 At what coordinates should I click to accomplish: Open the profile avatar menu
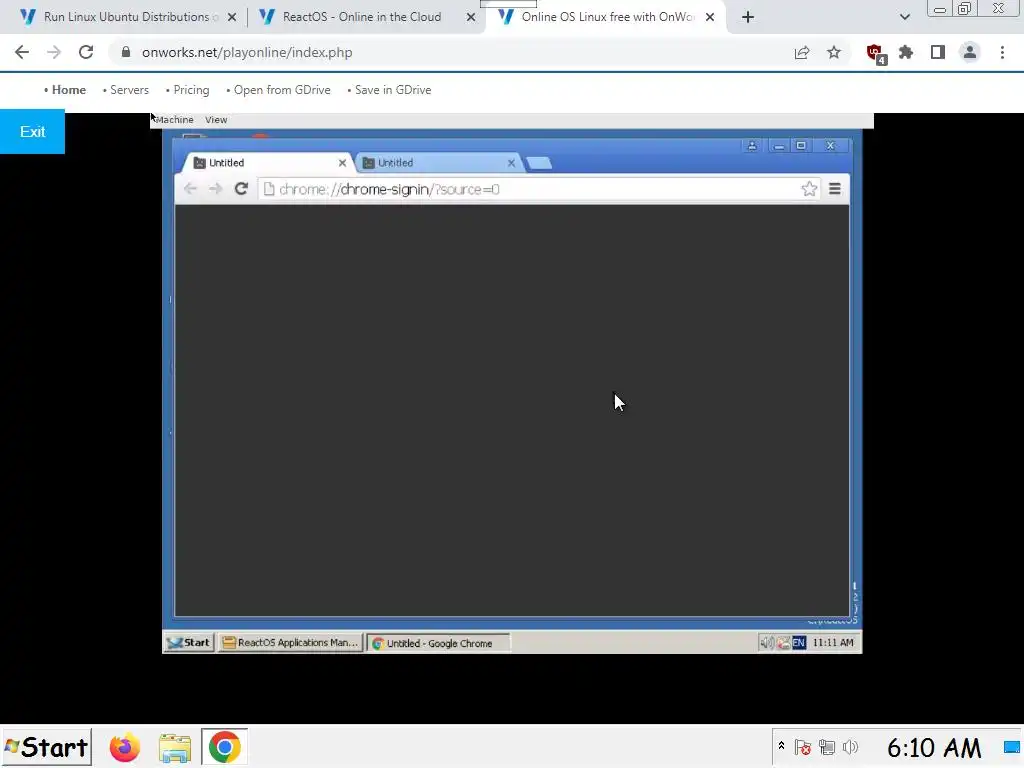pyautogui.click(x=970, y=52)
